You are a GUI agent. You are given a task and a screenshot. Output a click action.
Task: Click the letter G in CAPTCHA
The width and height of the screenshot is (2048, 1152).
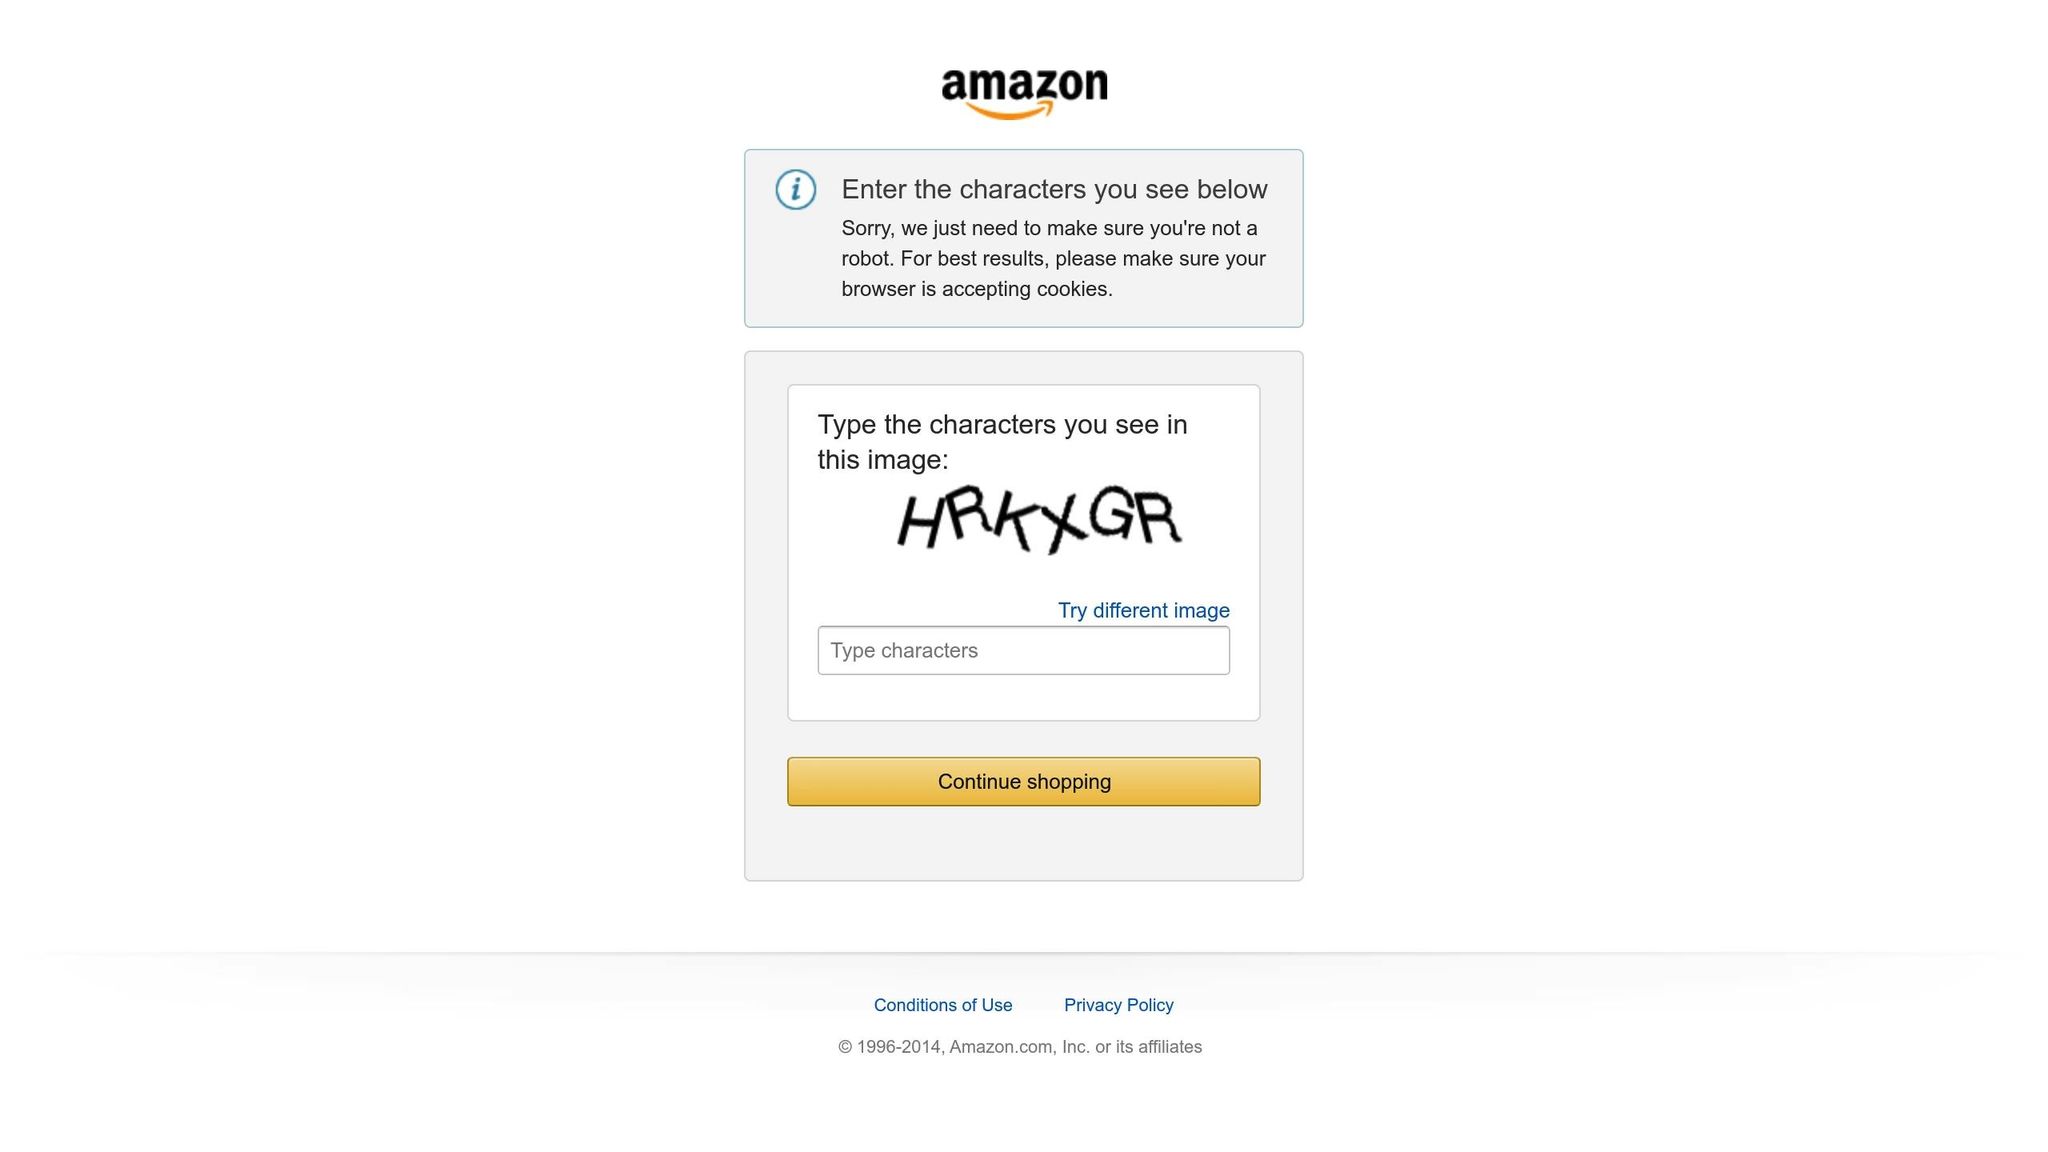point(1111,513)
